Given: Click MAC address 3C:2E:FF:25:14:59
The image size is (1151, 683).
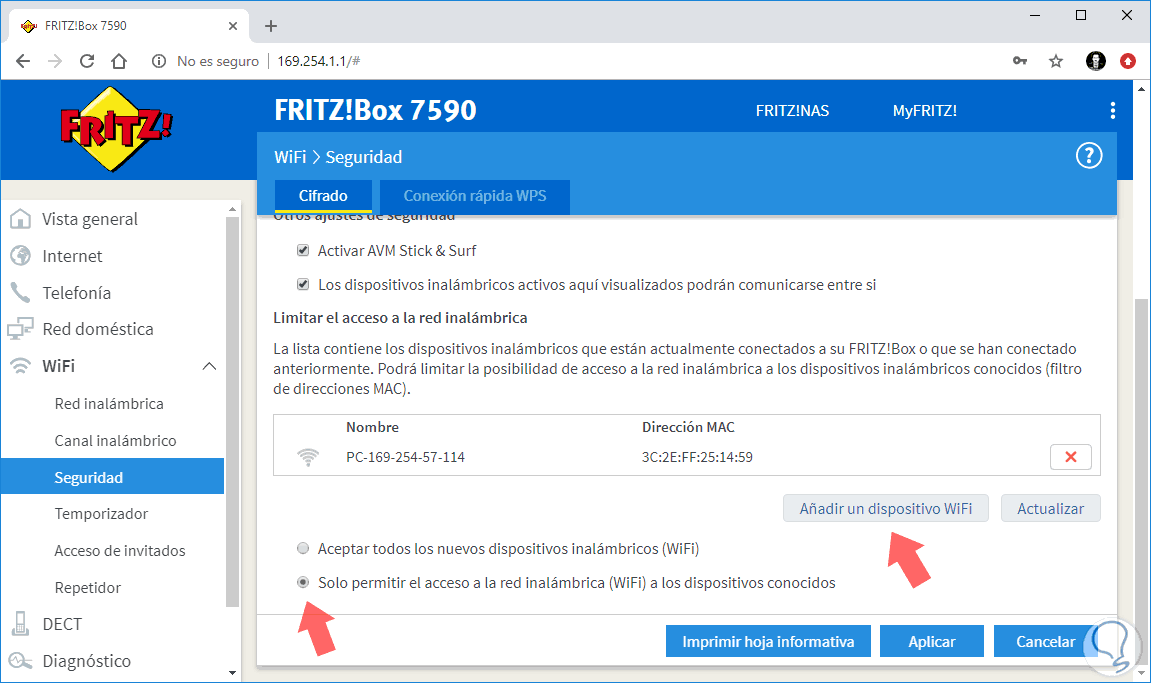Looking at the screenshot, I should coord(697,457).
